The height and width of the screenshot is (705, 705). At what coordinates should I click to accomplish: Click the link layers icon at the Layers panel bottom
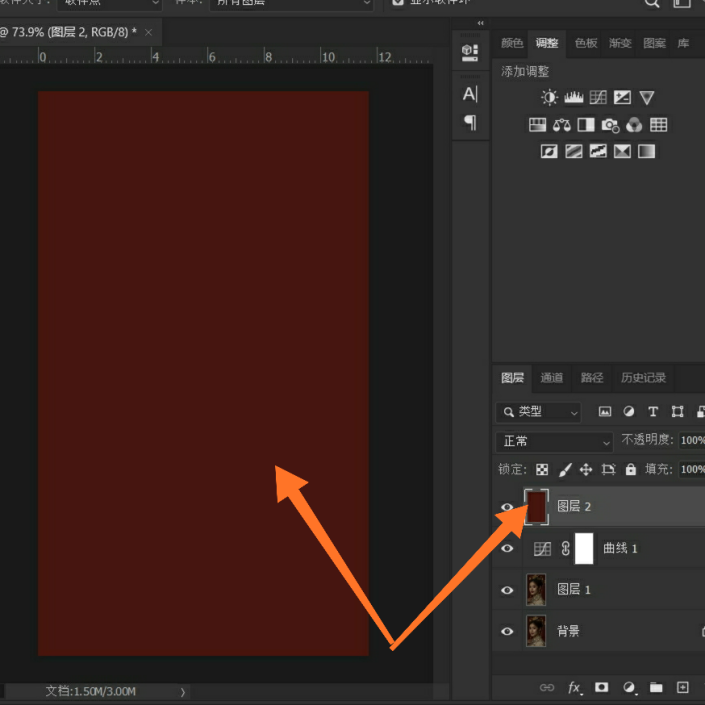click(547, 687)
